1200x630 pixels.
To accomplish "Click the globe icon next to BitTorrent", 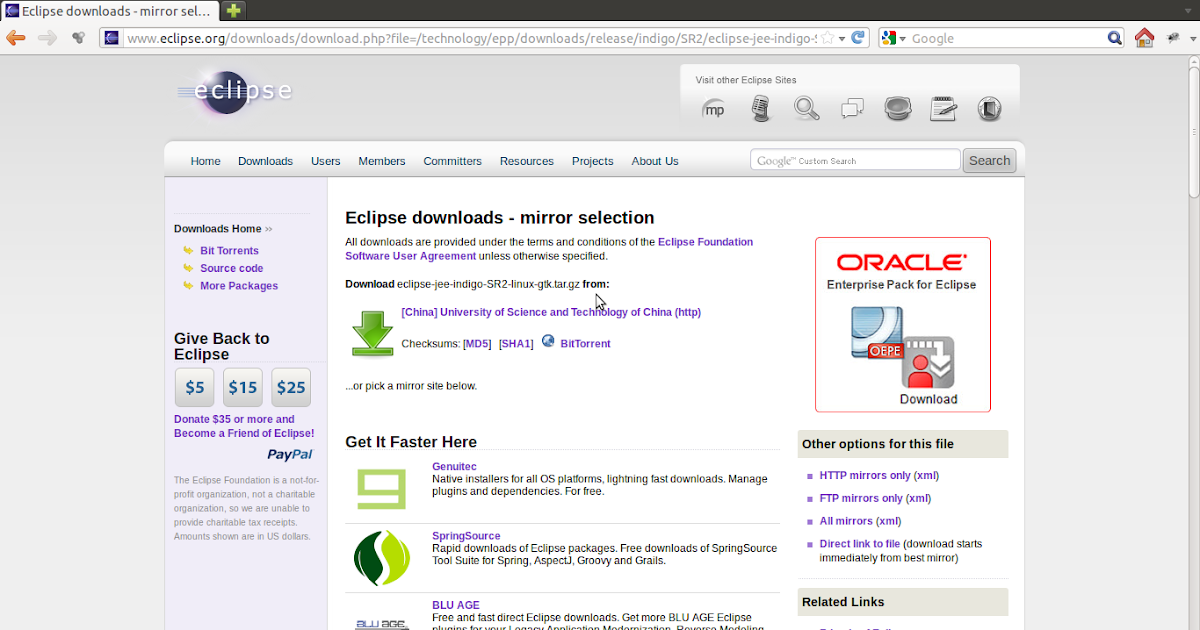I will [548, 341].
